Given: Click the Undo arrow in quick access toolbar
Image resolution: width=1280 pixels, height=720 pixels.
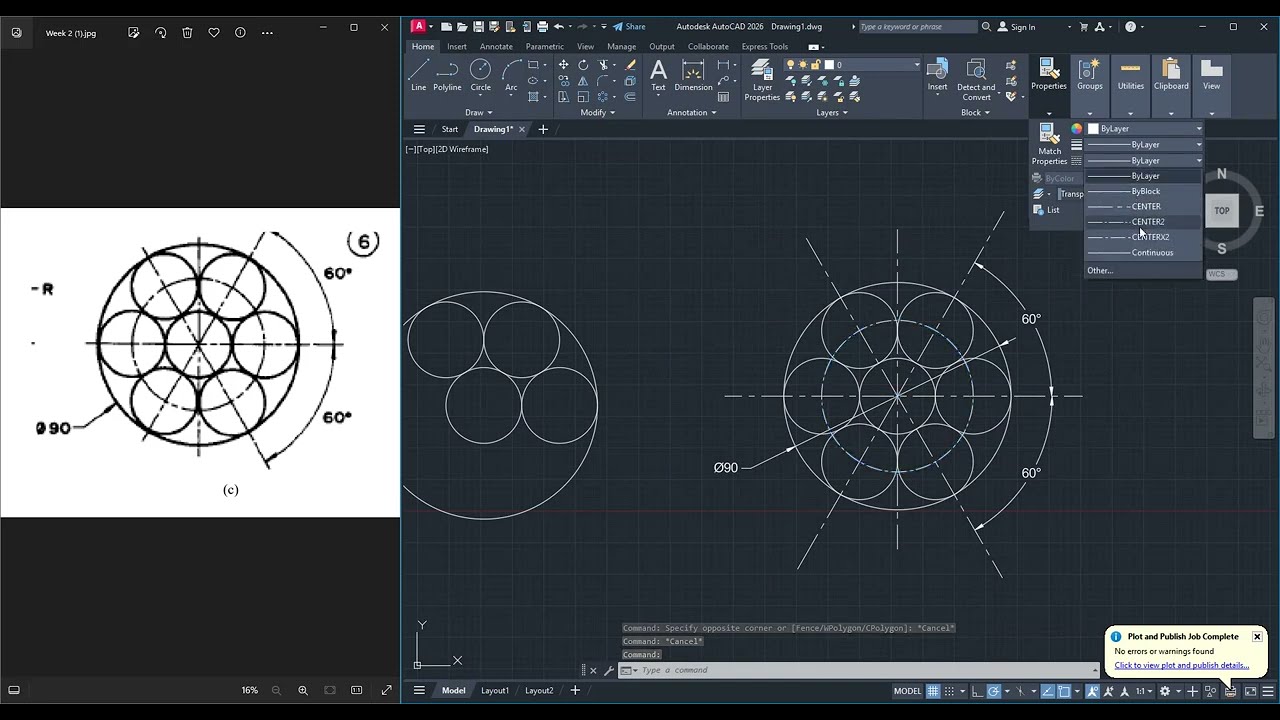Looking at the screenshot, I should [559, 27].
